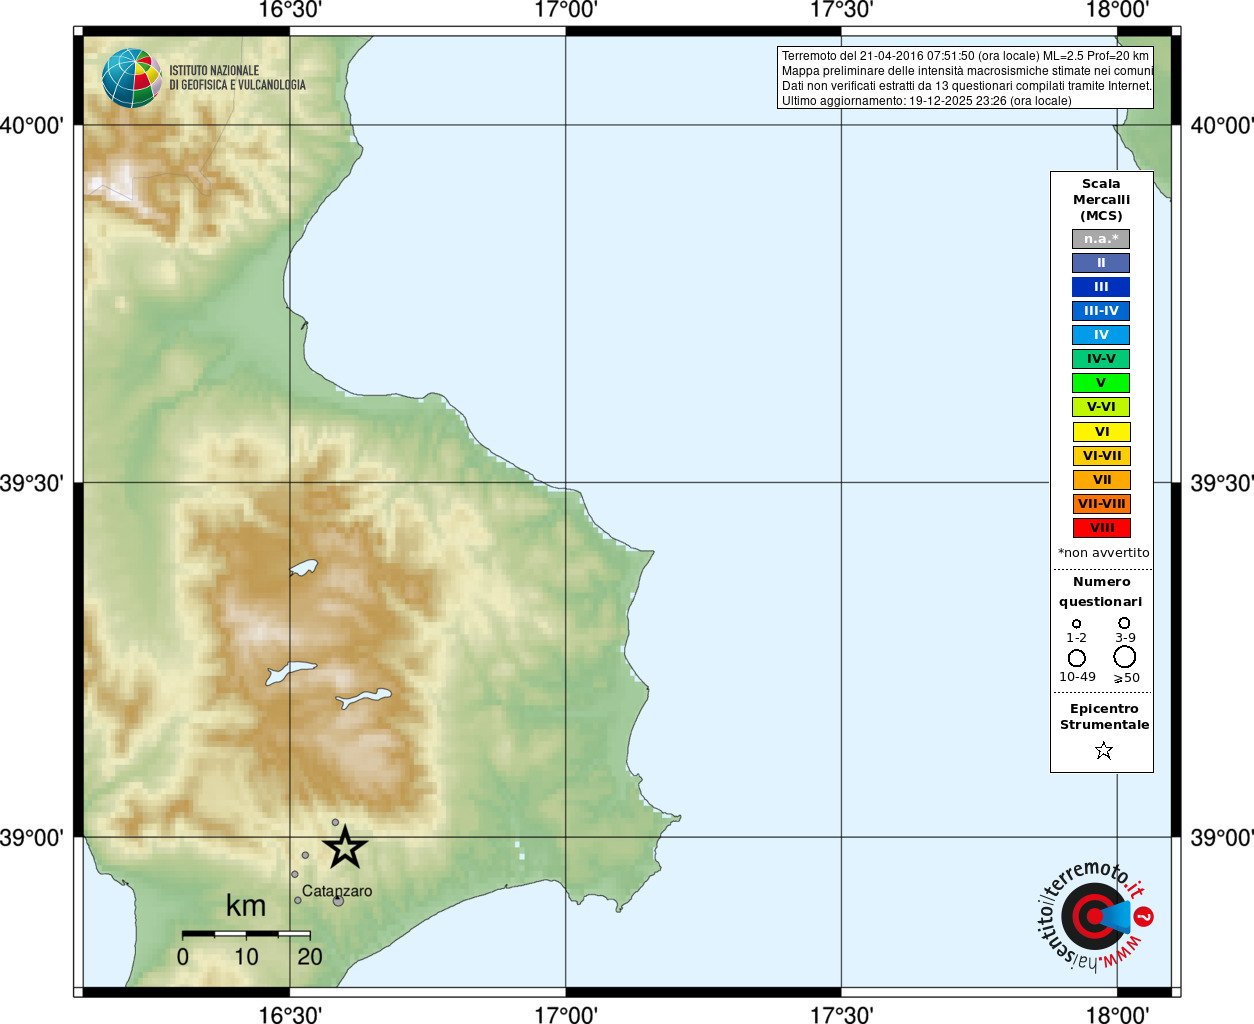
Task: Click the scale bar's 20 label
Action: 310,957
